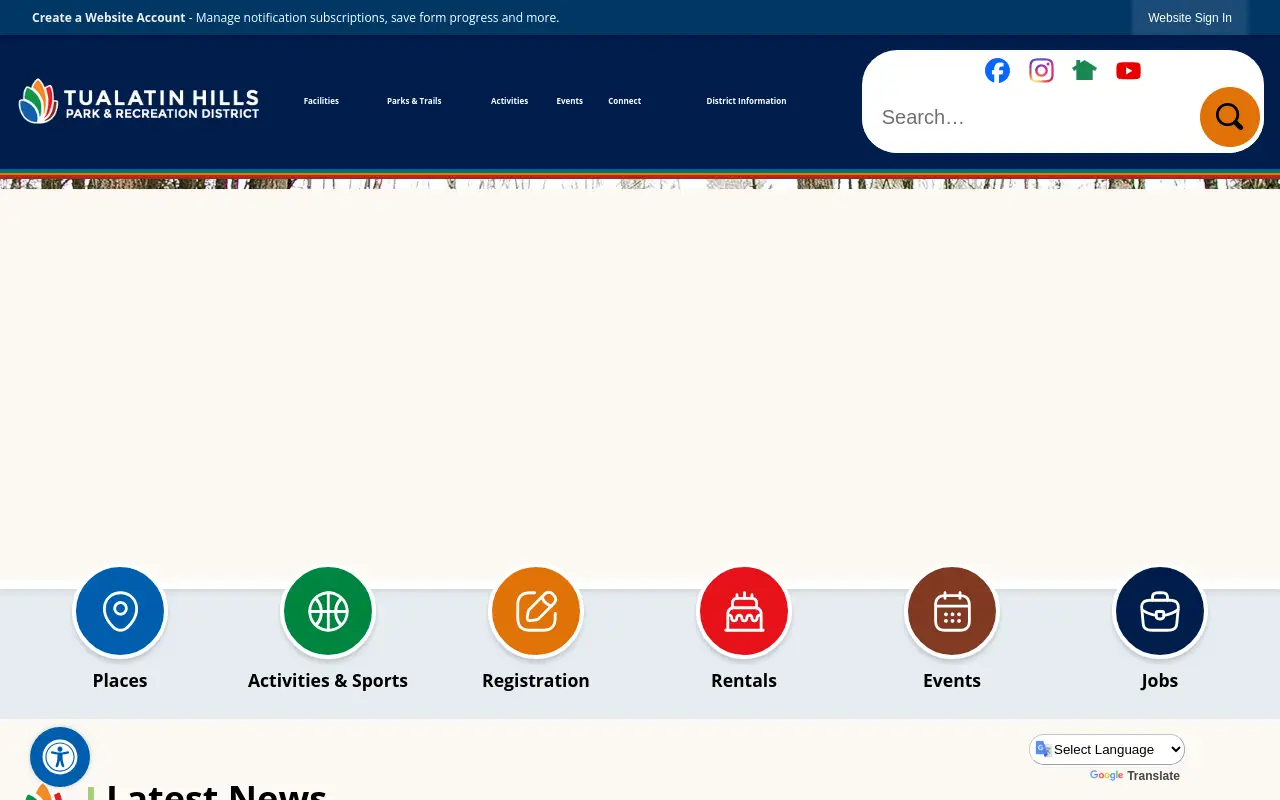Image resolution: width=1280 pixels, height=800 pixels.
Task: Open the District Information menu
Action: (746, 101)
